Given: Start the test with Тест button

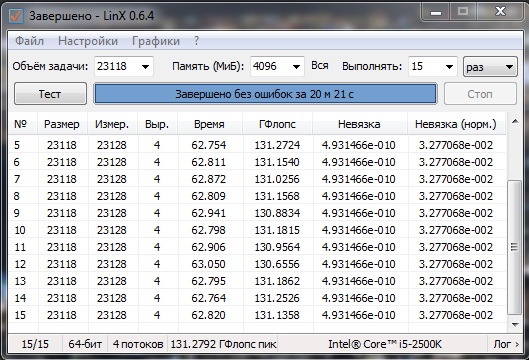Looking at the screenshot, I should (50, 94).
